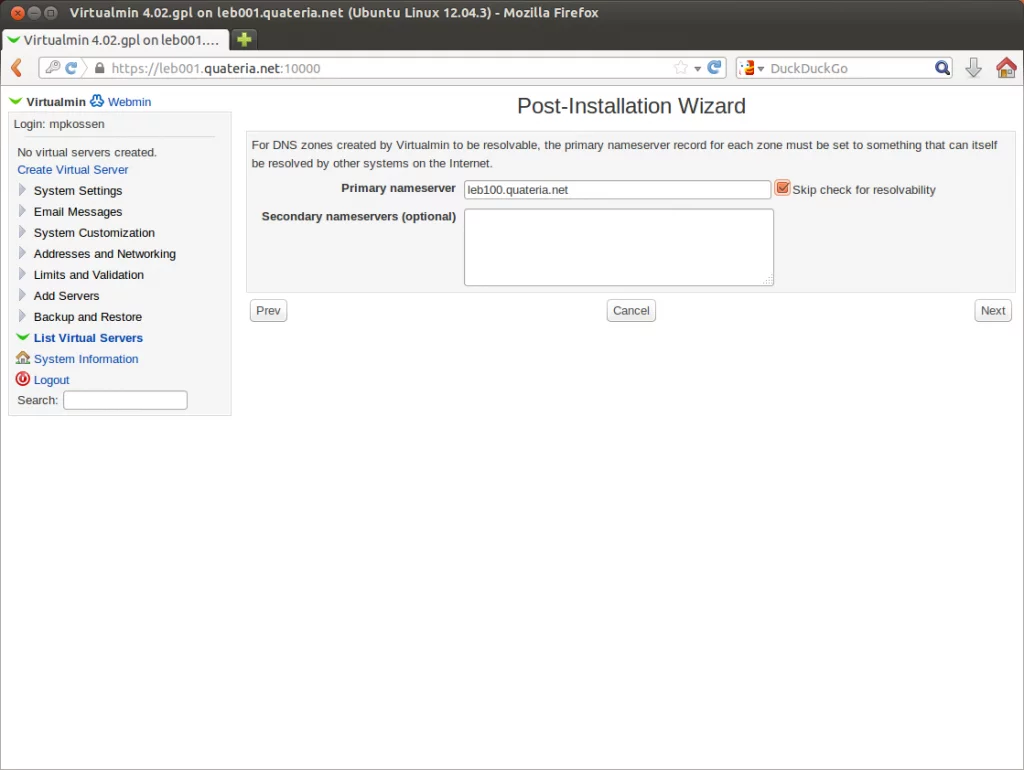This screenshot has width=1024, height=770.
Task: Click the Addresses and Networking label
Action: pyautogui.click(x=104, y=254)
